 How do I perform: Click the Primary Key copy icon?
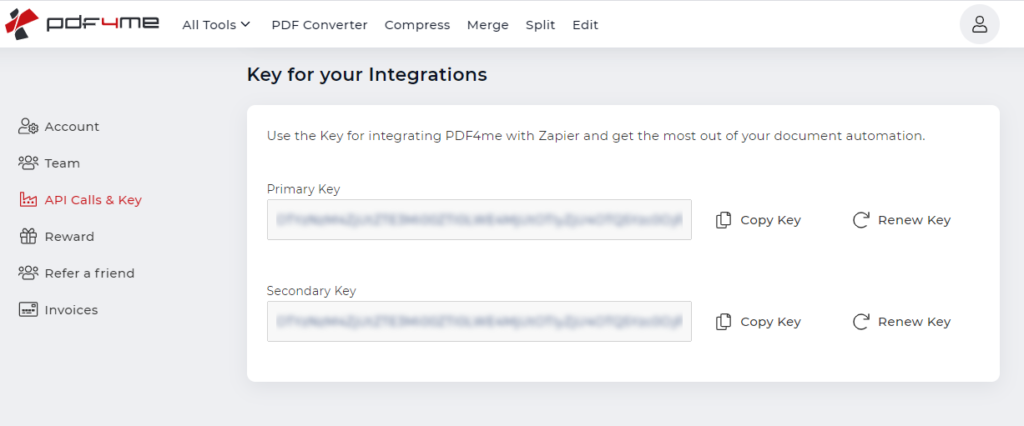[x=724, y=220]
